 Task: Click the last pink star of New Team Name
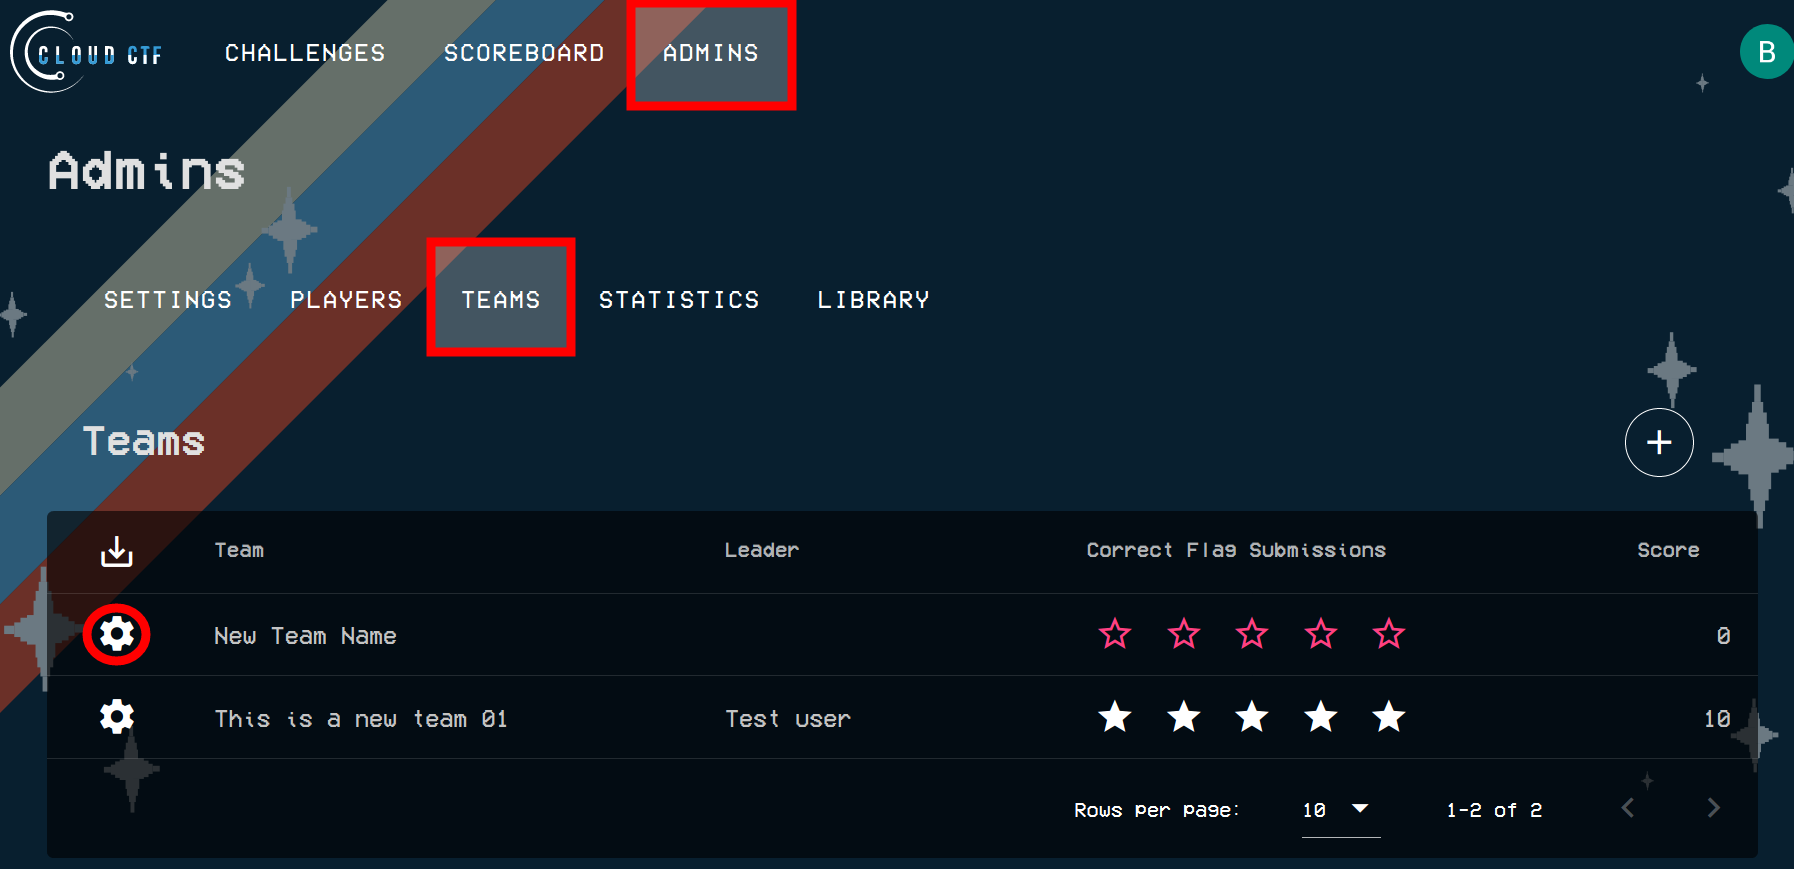point(1389,634)
